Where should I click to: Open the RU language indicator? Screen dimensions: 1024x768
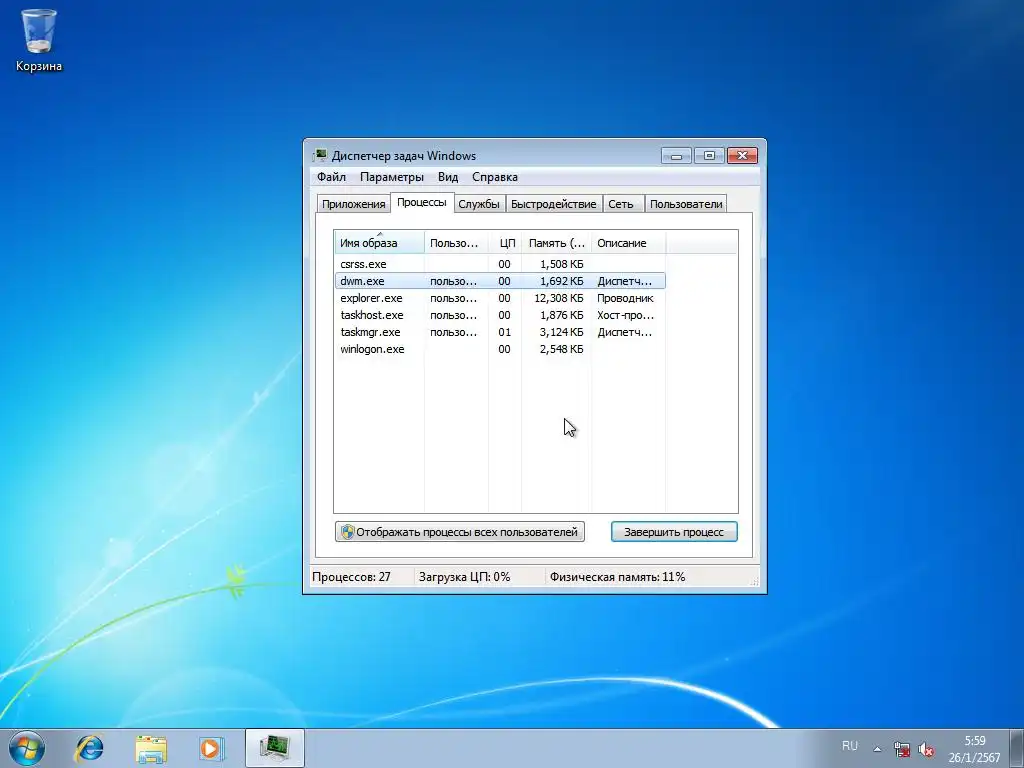tap(850, 745)
